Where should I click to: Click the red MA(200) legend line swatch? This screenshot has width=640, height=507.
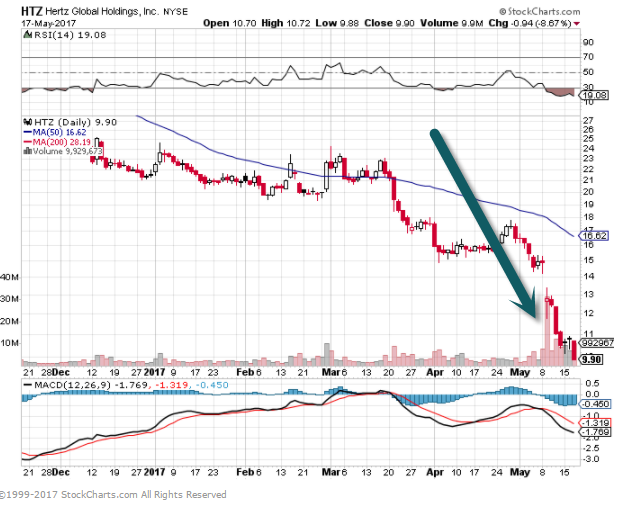pos(28,142)
